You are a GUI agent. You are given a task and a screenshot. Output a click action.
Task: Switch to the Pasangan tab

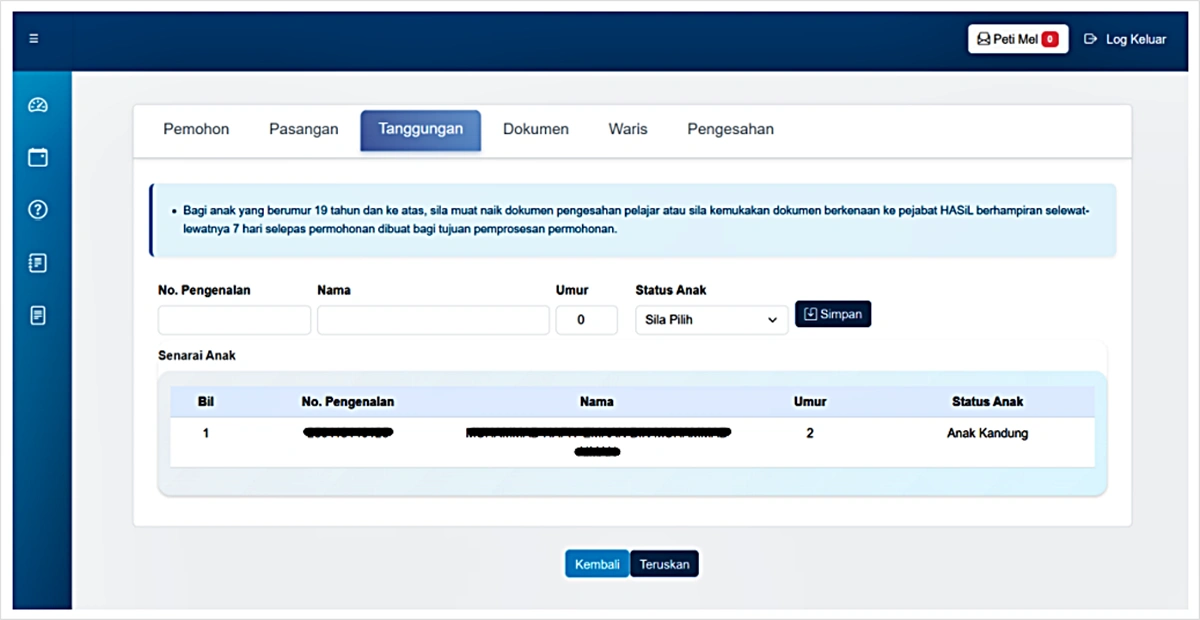(303, 129)
